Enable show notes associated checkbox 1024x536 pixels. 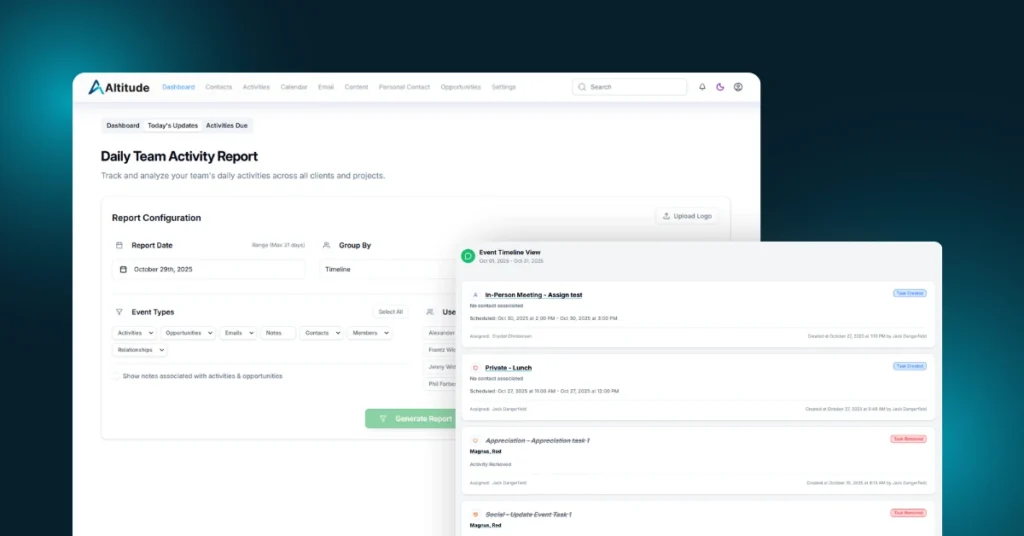pos(116,376)
